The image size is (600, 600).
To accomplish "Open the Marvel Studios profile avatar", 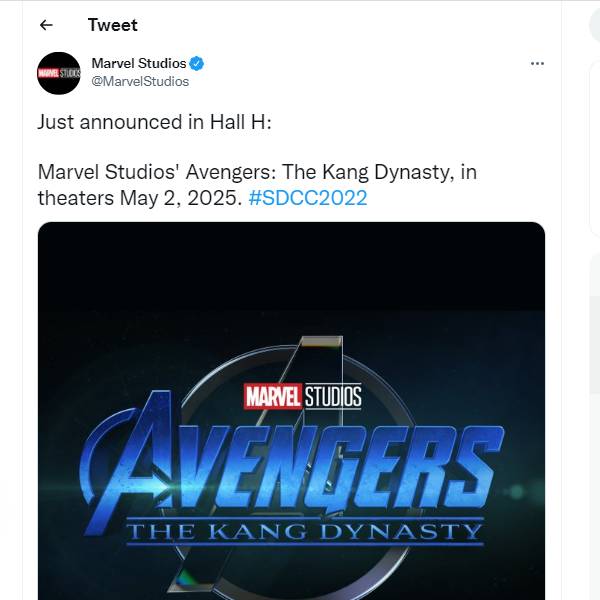I will (x=59, y=73).
